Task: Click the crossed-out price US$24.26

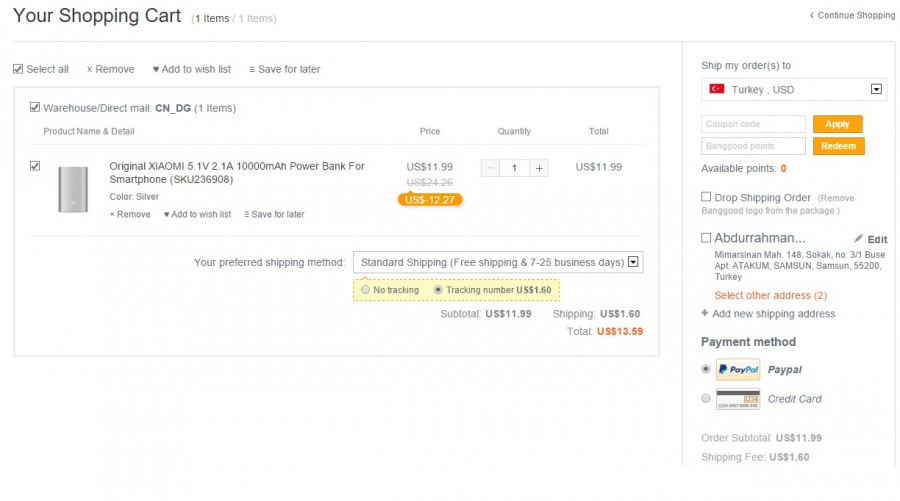Action: coord(429,182)
